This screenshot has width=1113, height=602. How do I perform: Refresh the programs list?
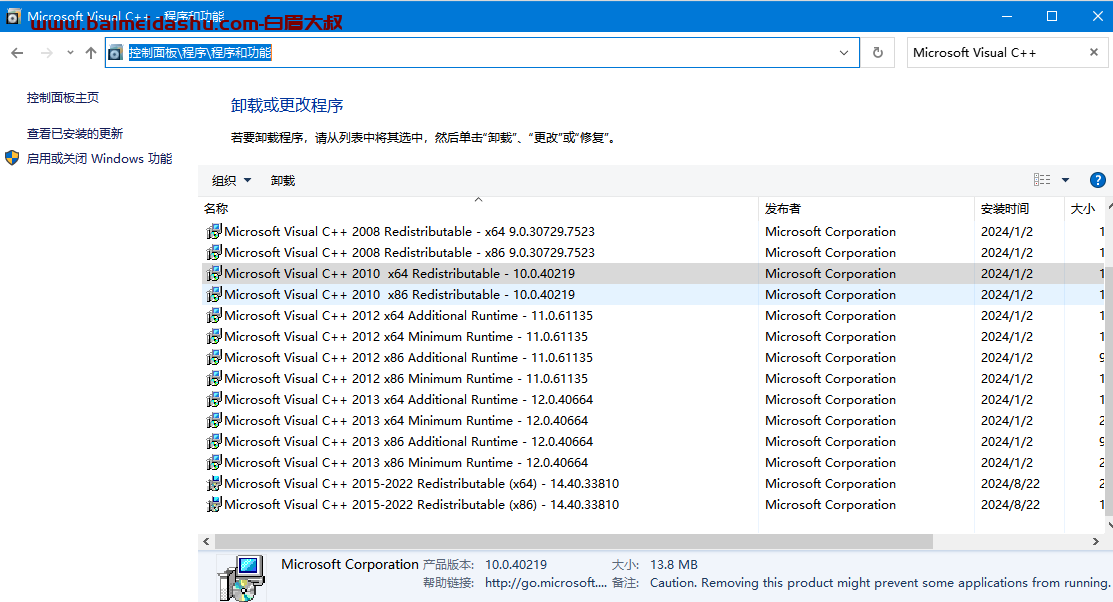(878, 53)
